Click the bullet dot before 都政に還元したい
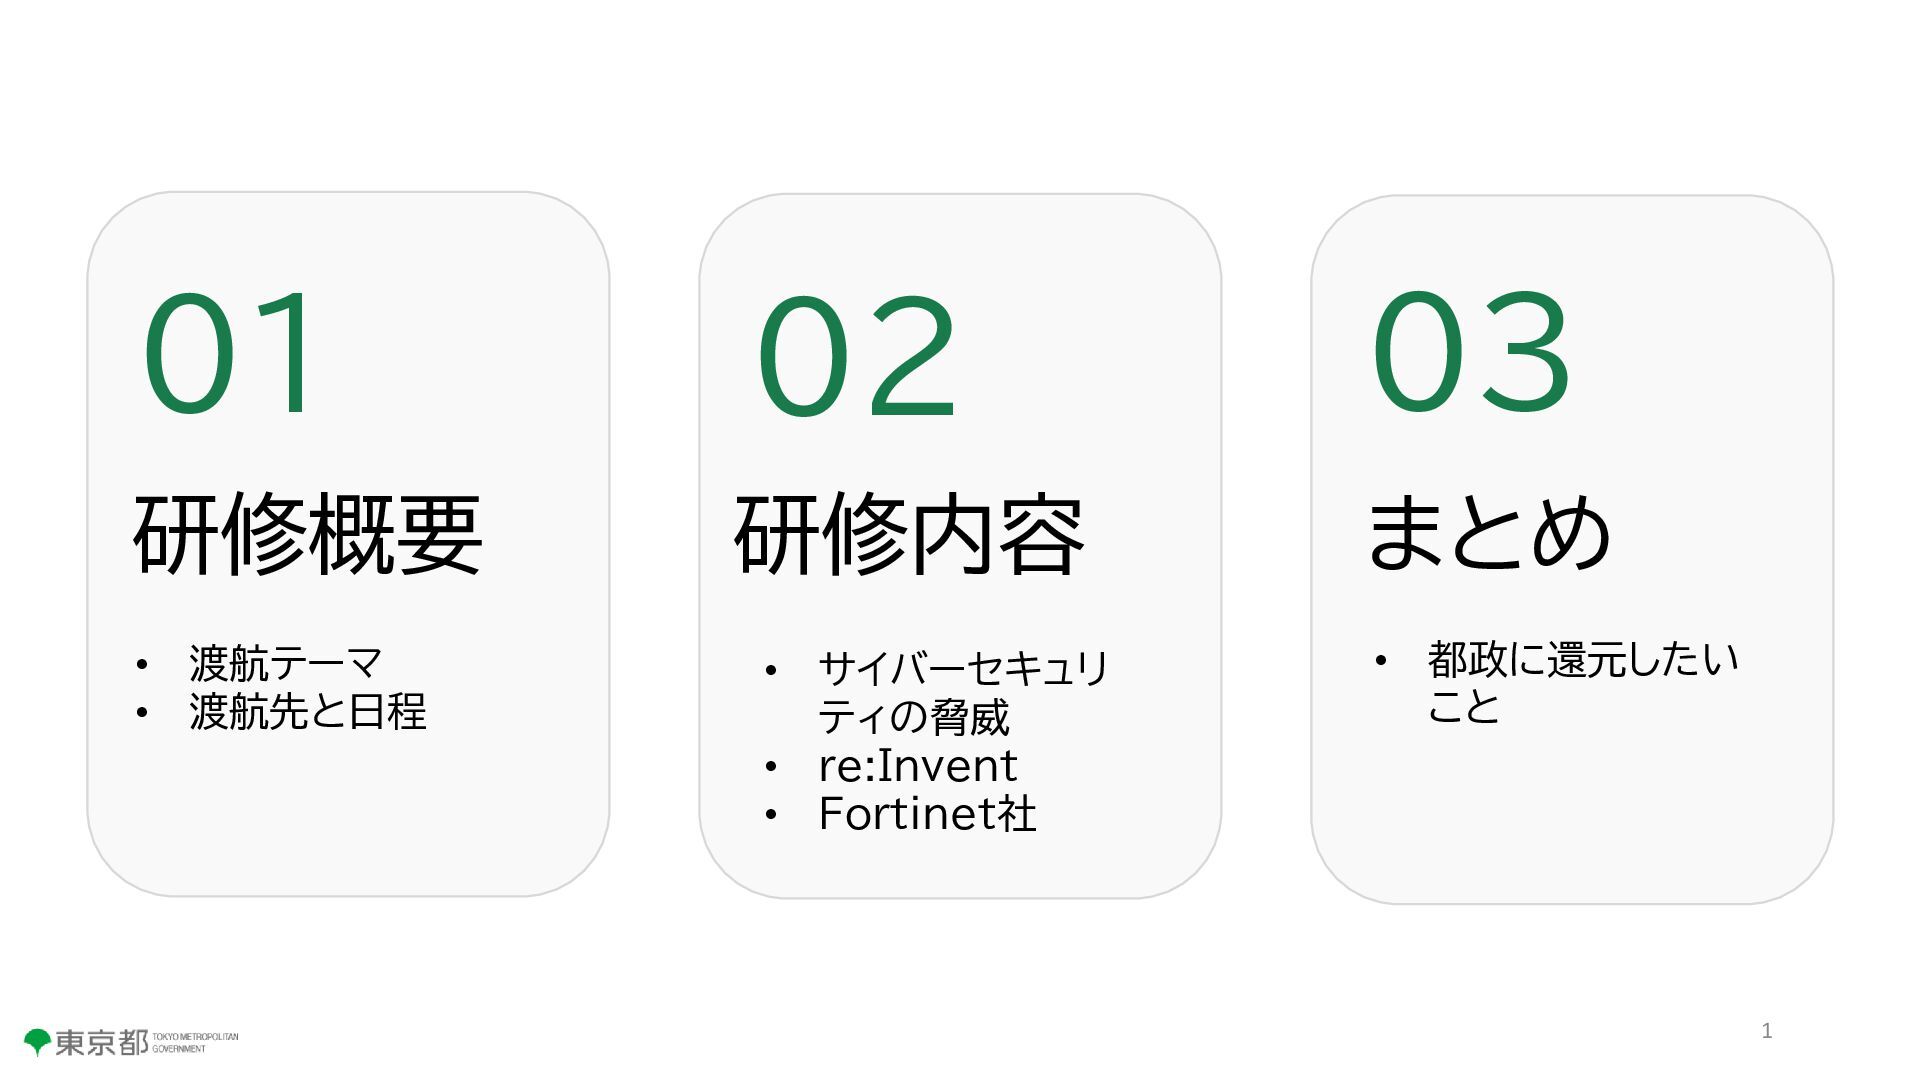 (x=1380, y=660)
